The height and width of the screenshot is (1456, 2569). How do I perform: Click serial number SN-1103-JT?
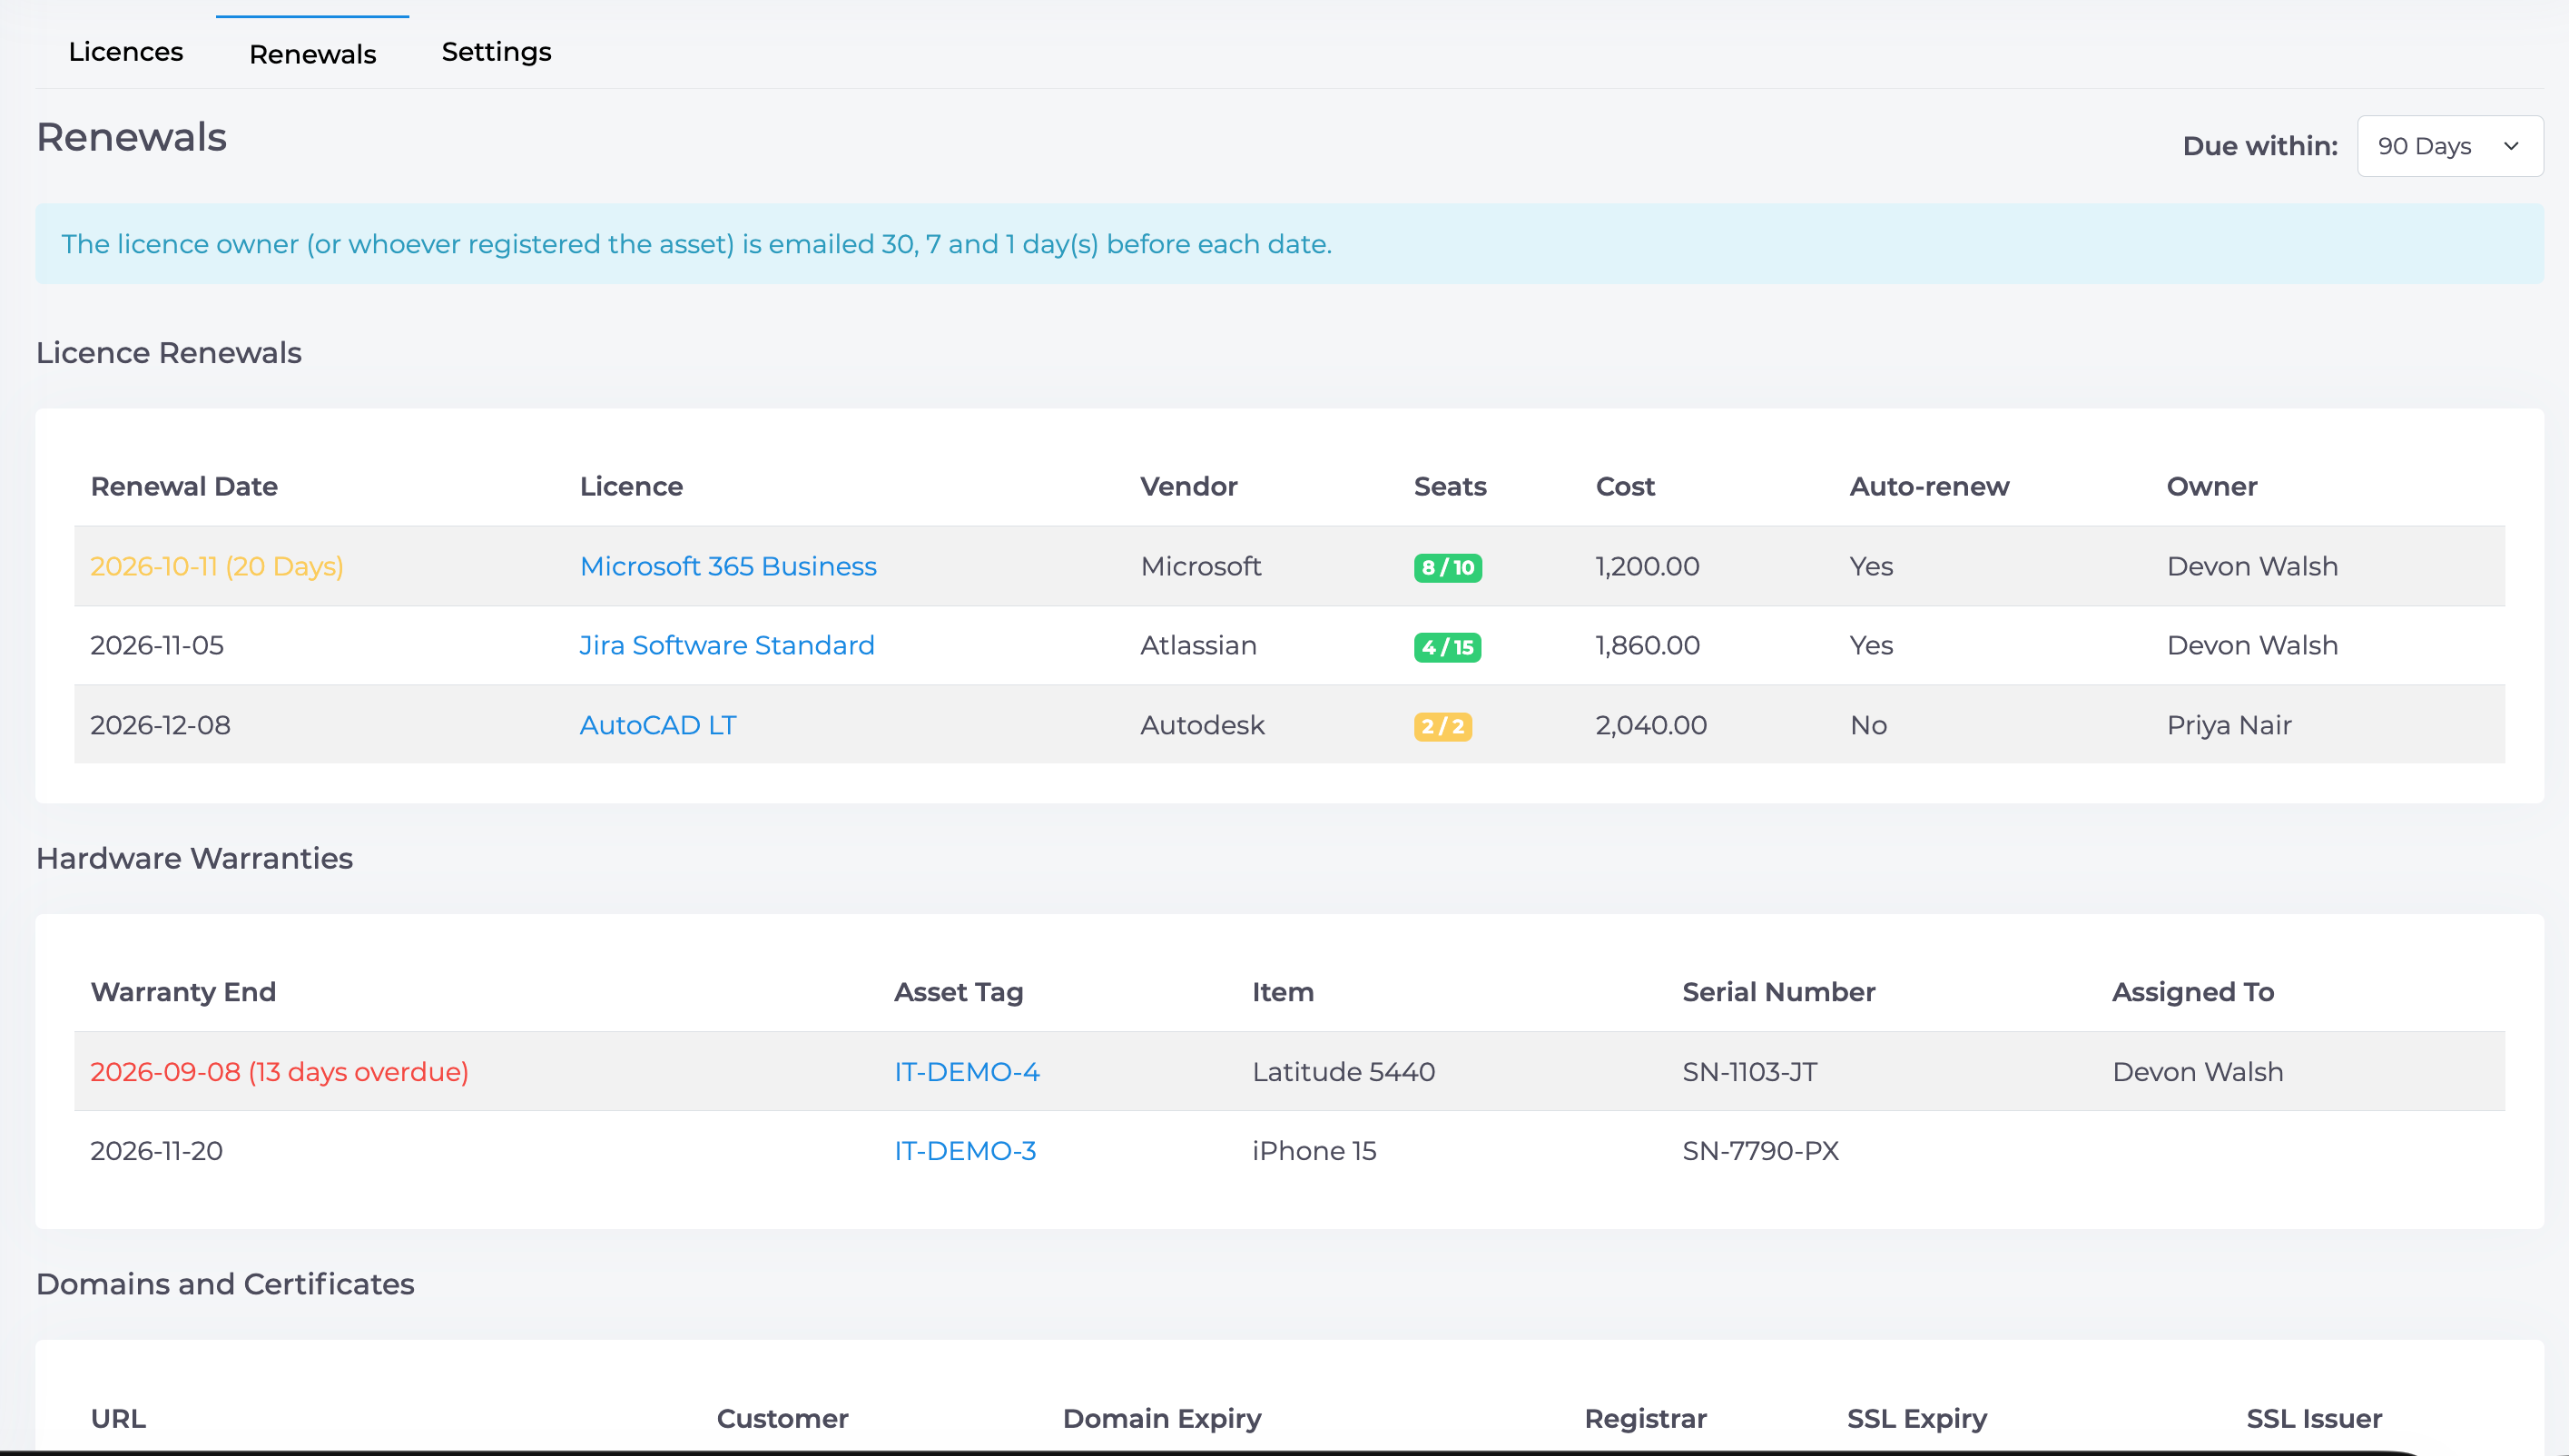[x=1750, y=1071]
